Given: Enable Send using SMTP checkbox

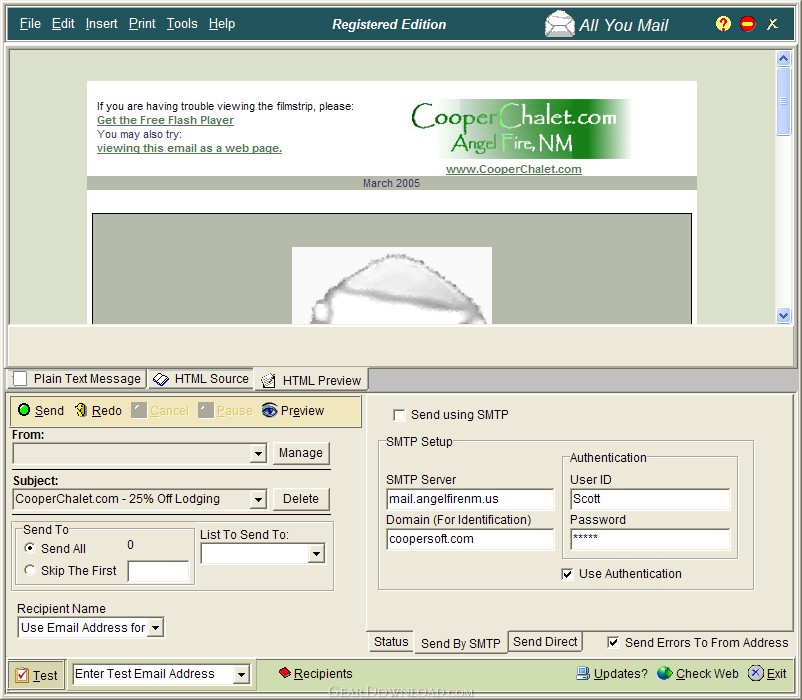Looking at the screenshot, I should (x=399, y=415).
